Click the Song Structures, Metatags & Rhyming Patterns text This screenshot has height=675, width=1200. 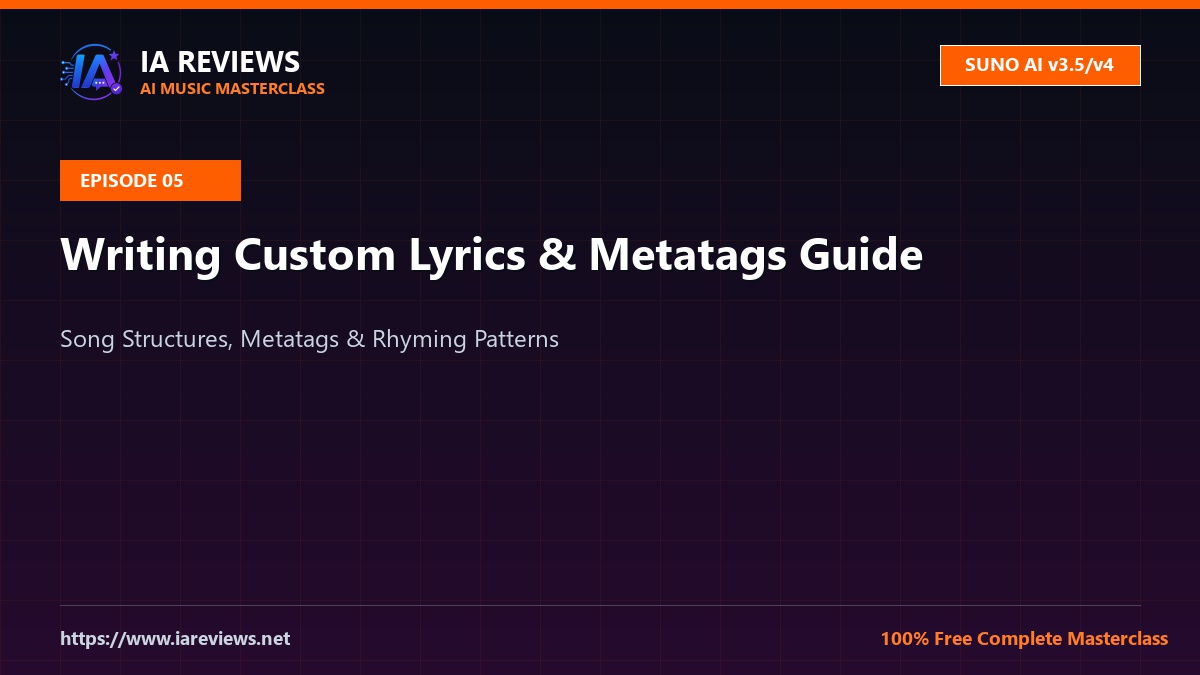[x=309, y=339]
